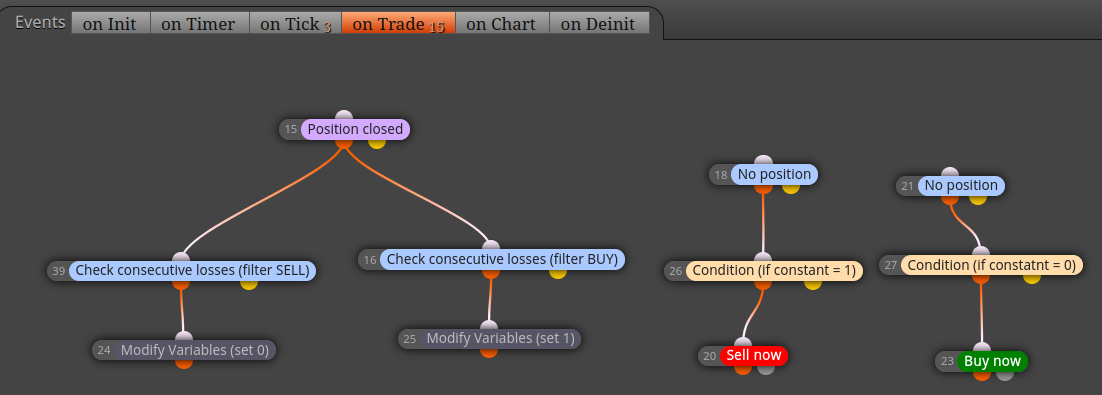
Task: Select the Condition (if constant = 1) block
Action: click(774, 271)
